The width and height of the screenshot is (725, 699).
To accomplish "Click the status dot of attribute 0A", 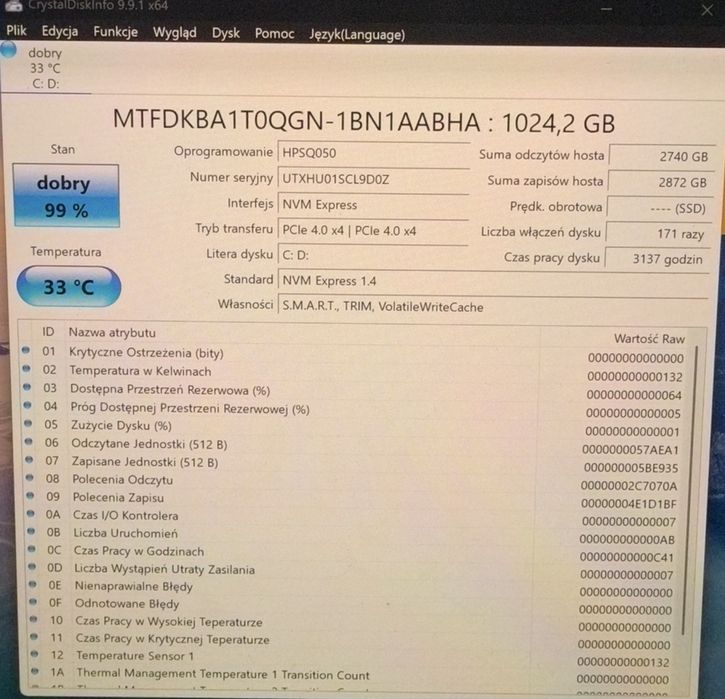I will (31, 514).
